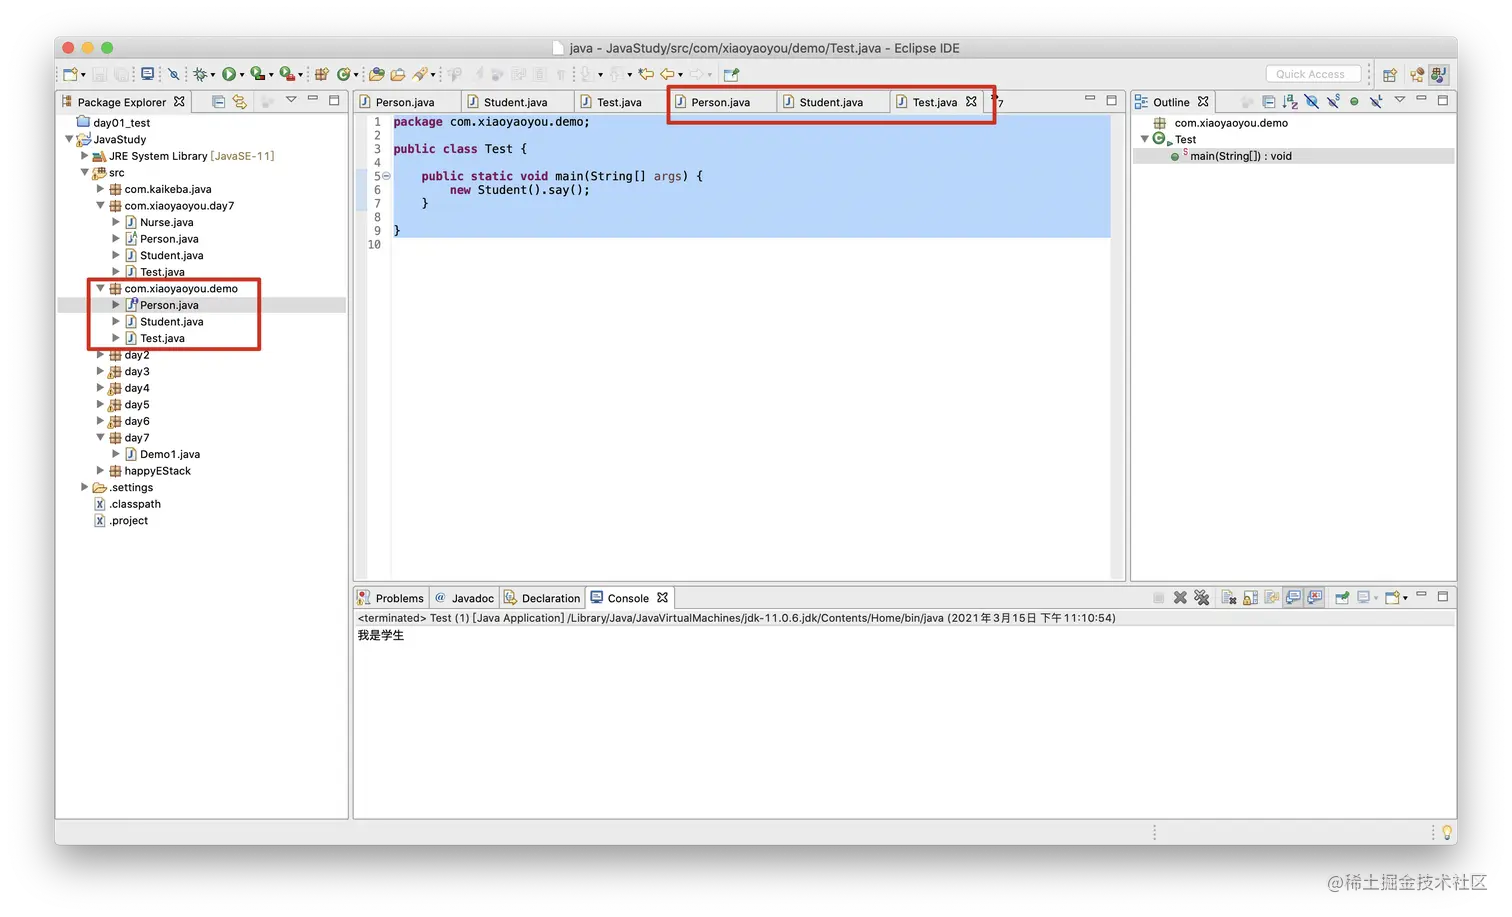Toggle Scroll Lock in Console
This screenshot has height=917, width=1512.
[x=1250, y=598]
